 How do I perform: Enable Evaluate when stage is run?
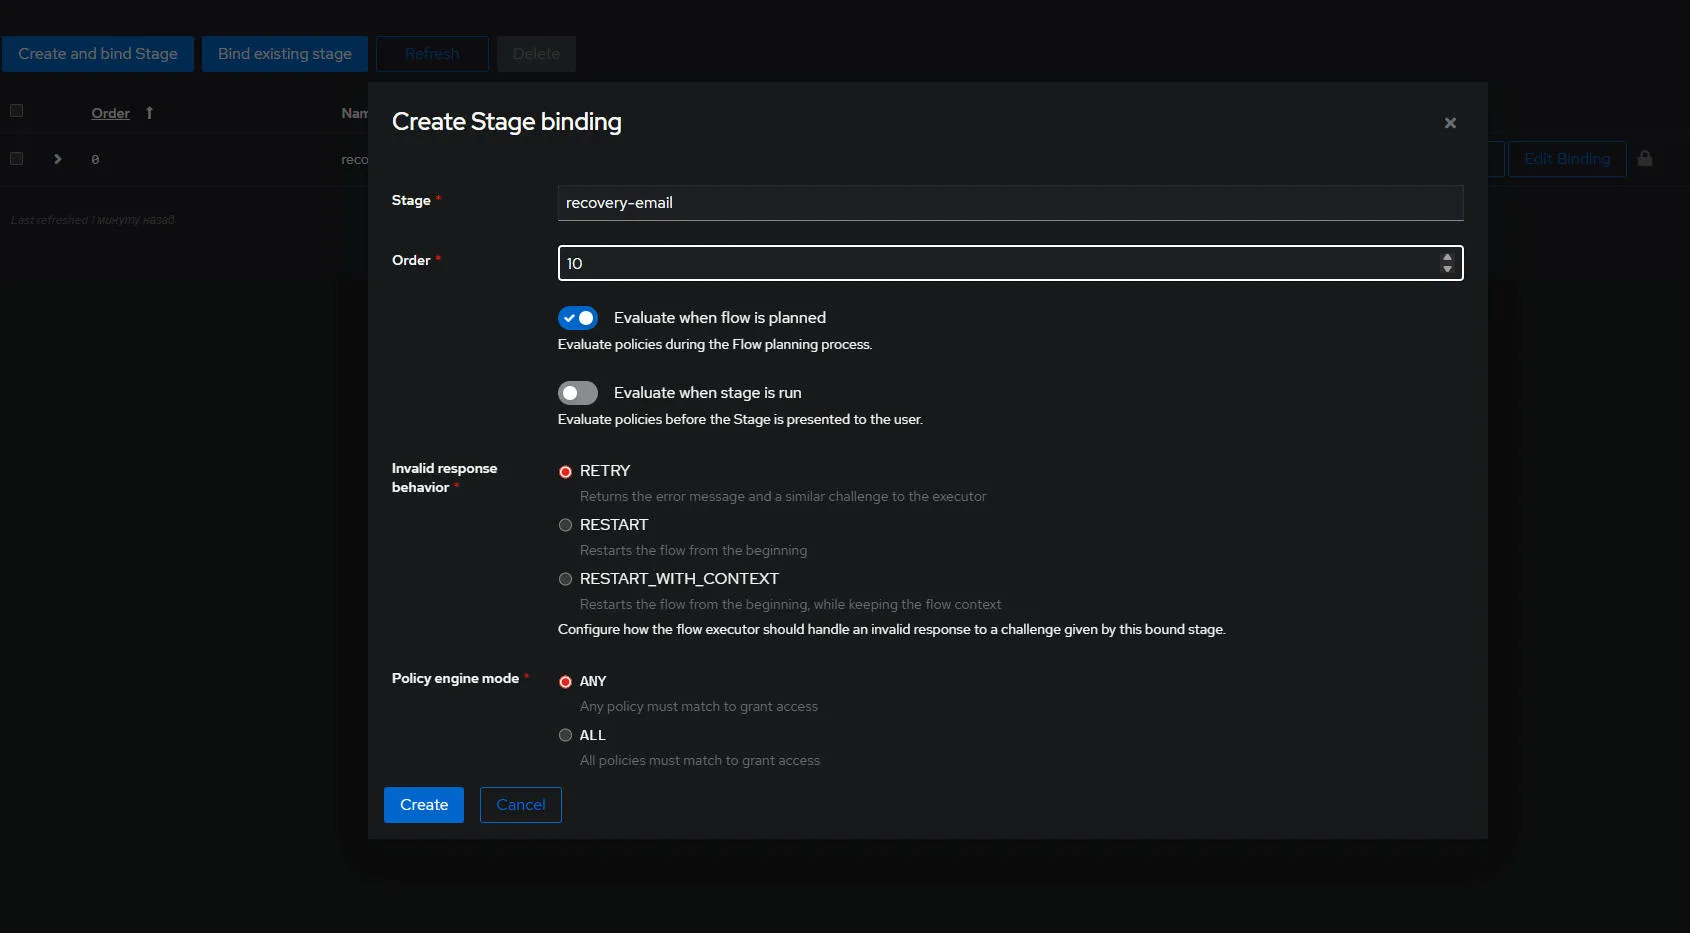[x=578, y=393]
